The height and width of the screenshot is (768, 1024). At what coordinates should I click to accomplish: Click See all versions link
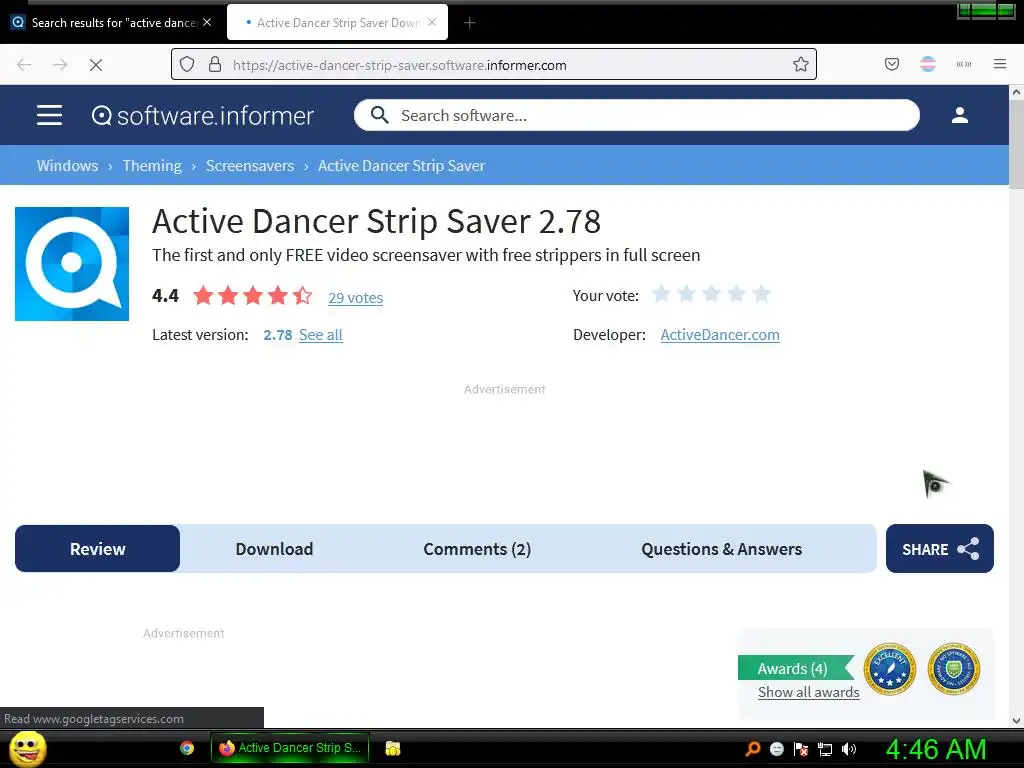coord(321,335)
